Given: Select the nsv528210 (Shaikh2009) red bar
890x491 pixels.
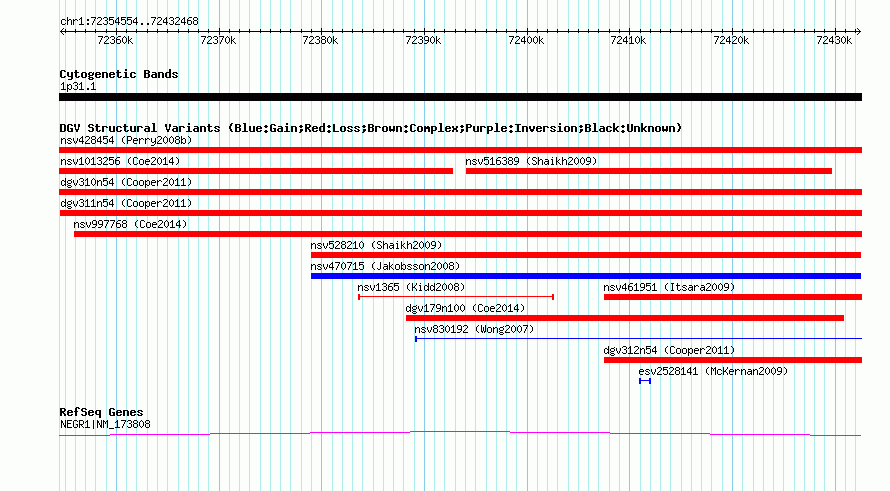Looking at the screenshot, I should [x=586, y=255].
